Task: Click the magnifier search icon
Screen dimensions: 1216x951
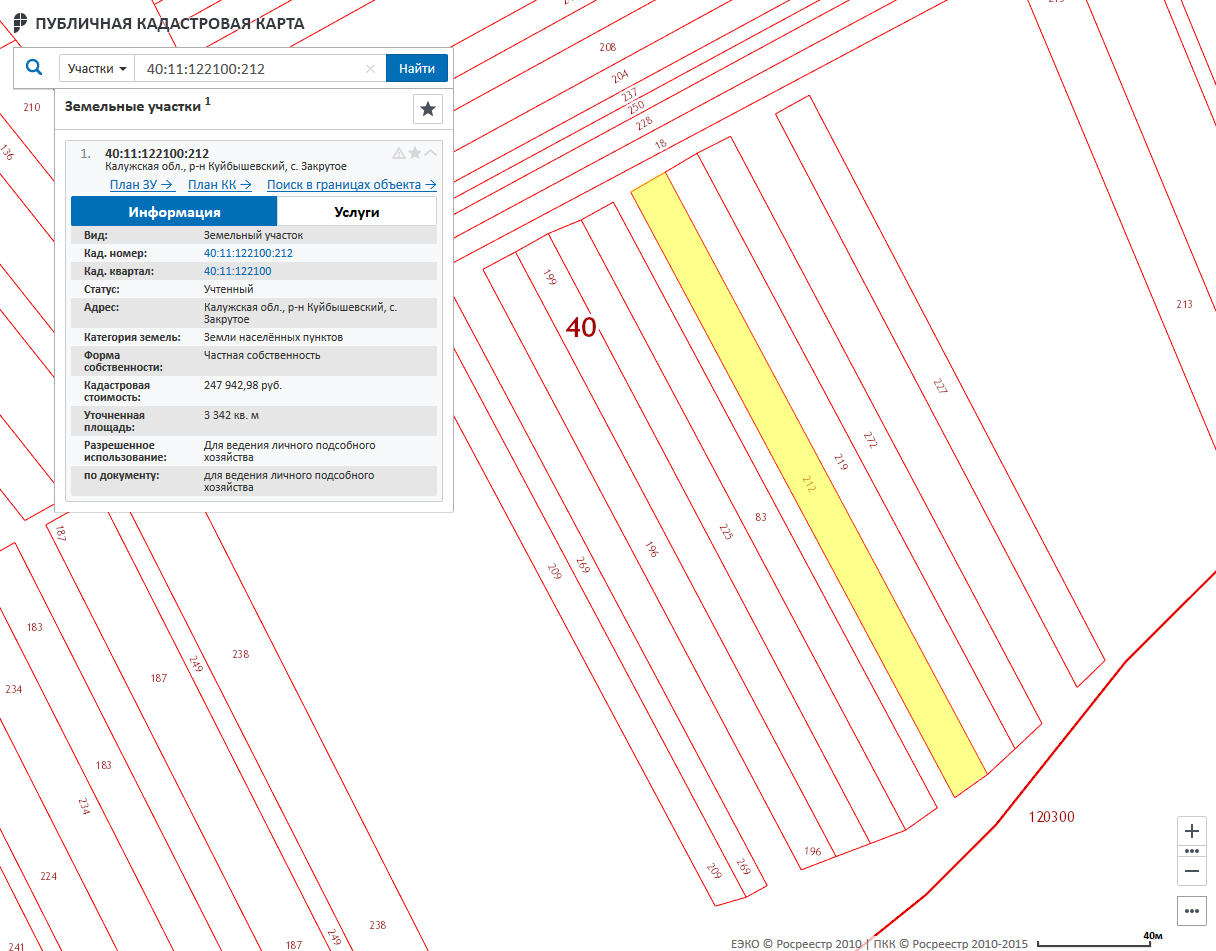Action: click(x=34, y=68)
